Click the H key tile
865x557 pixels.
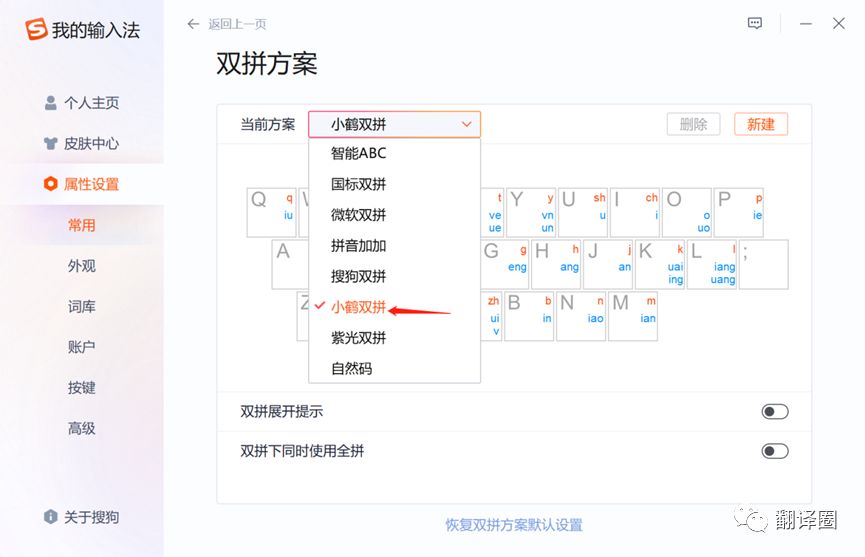pyautogui.click(x=556, y=264)
